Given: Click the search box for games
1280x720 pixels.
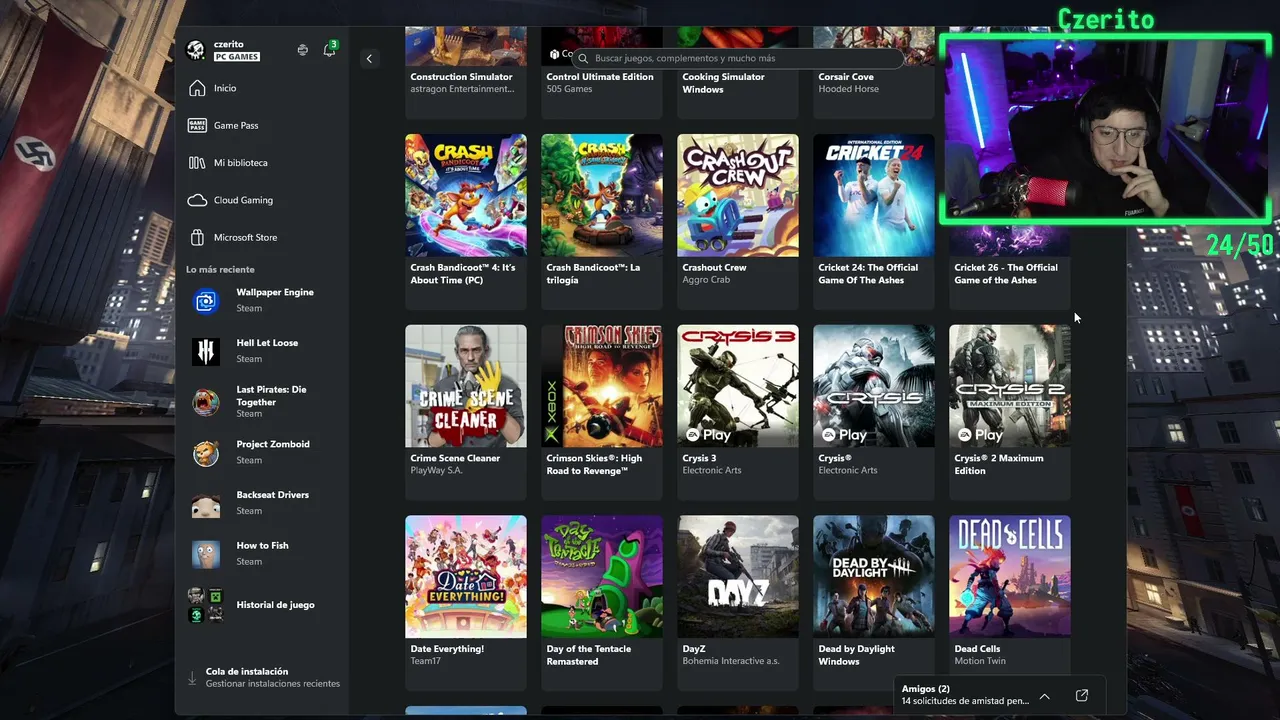Looking at the screenshot, I should [x=738, y=59].
